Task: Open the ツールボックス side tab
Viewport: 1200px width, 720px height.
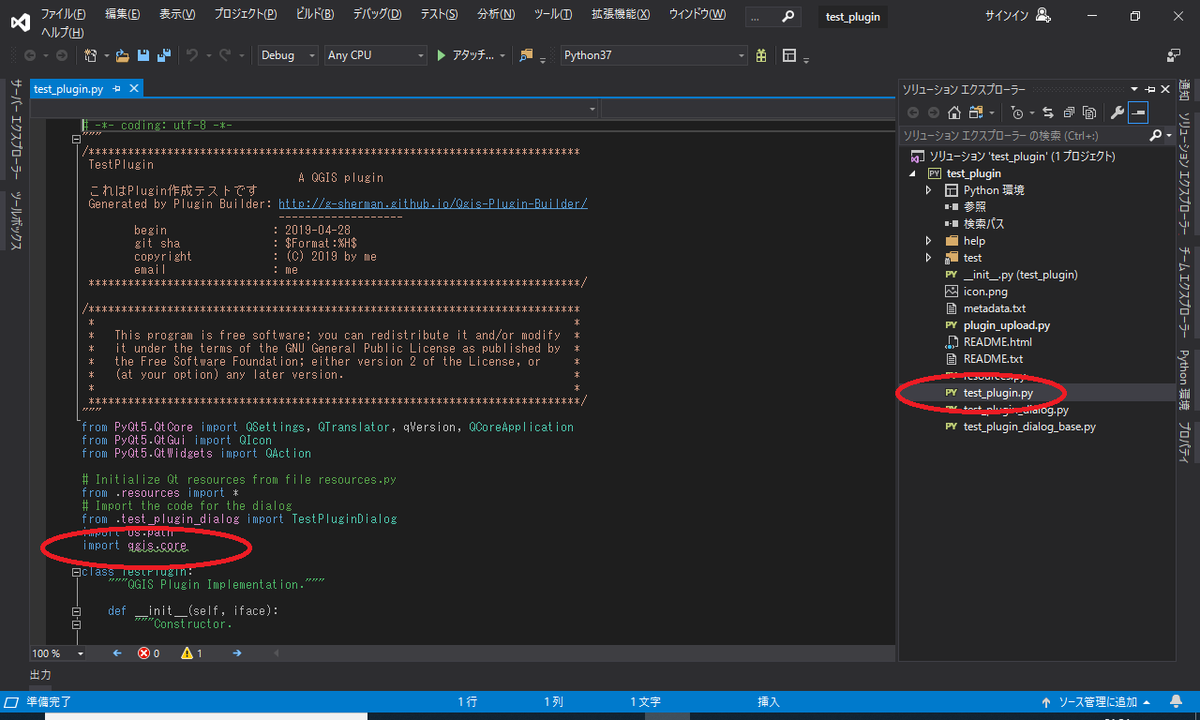Action: pos(16,221)
